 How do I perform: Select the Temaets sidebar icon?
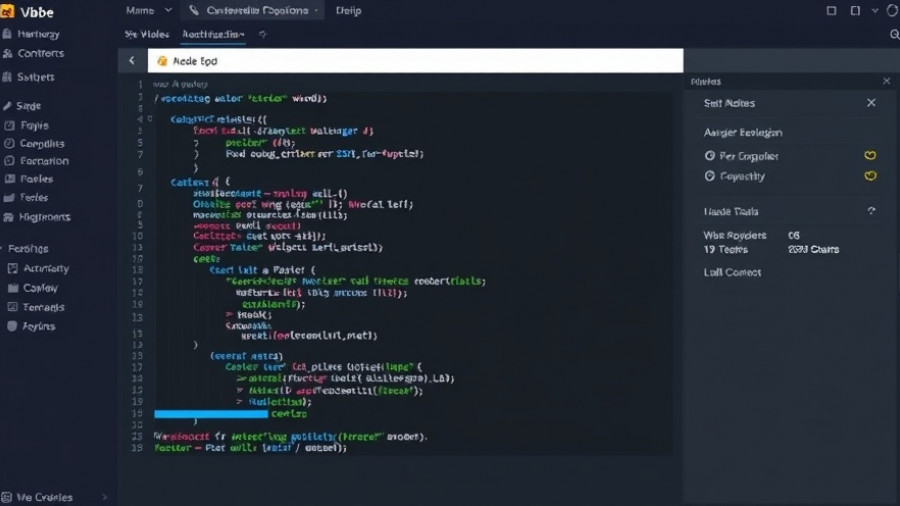(x=13, y=307)
